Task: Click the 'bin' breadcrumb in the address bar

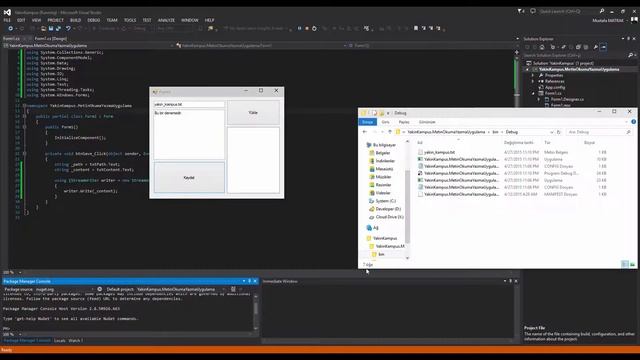Action: [495, 132]
